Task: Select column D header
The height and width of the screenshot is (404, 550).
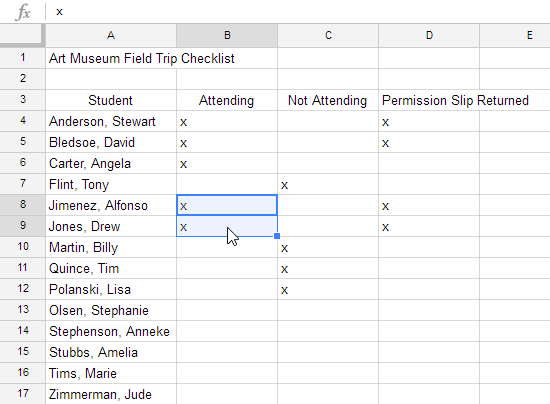Action: (x=429, y=35)
